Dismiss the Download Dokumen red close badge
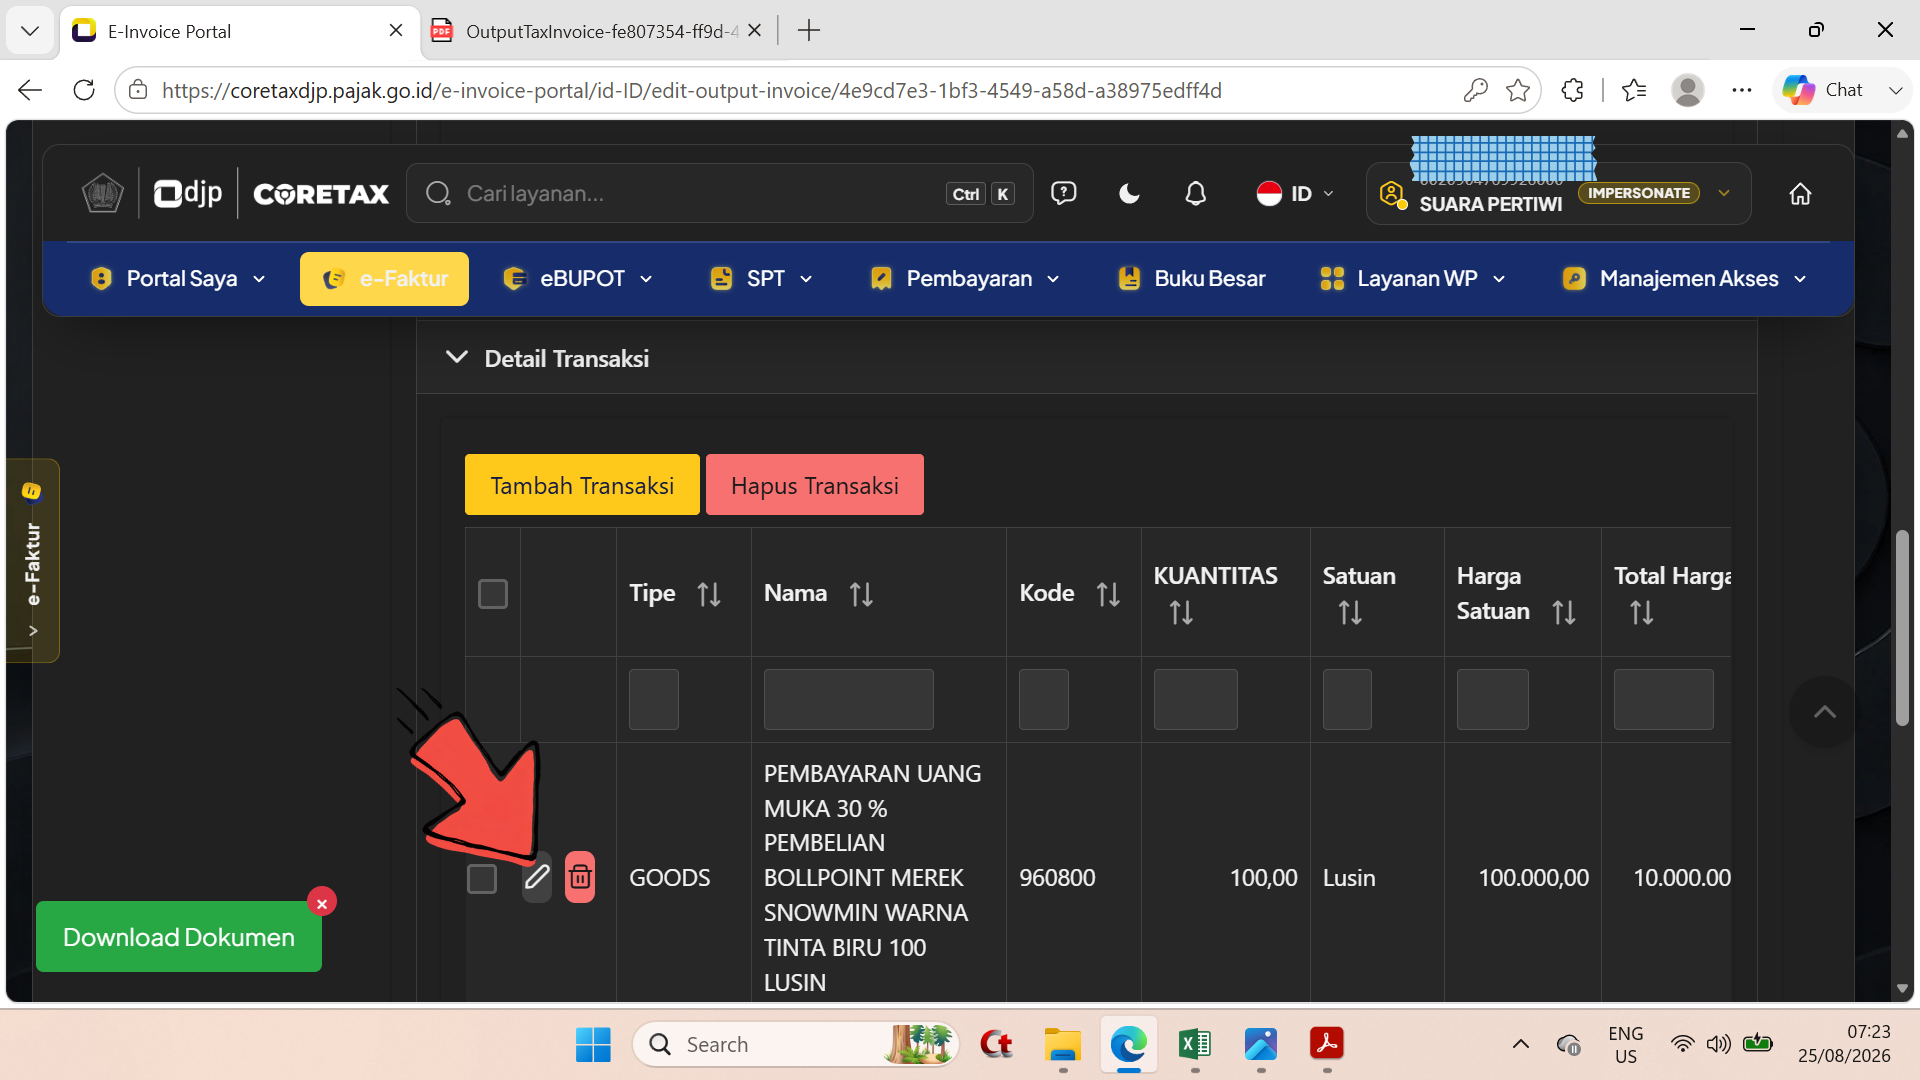The width and height of the screenshot is (1920, 1080). click(322, 902)
